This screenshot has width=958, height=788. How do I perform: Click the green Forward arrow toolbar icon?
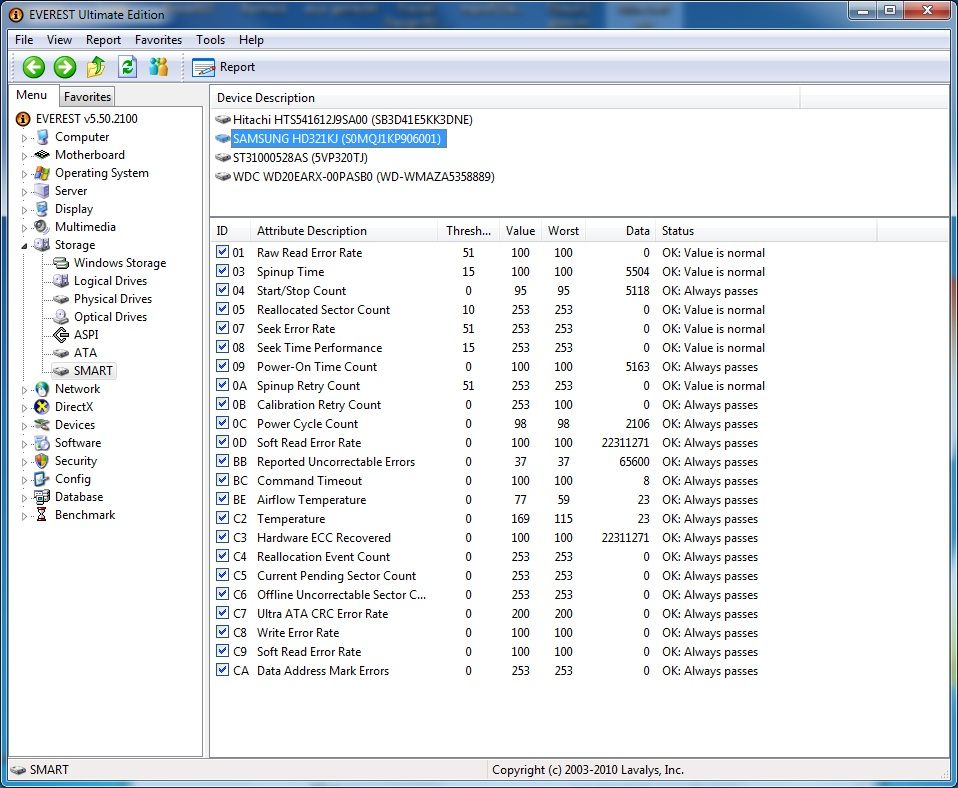point(65,67)
